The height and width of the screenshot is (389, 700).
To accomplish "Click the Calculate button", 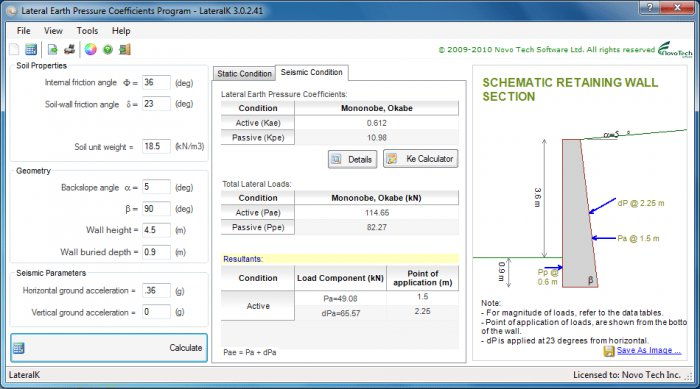I will coord(109,347).
